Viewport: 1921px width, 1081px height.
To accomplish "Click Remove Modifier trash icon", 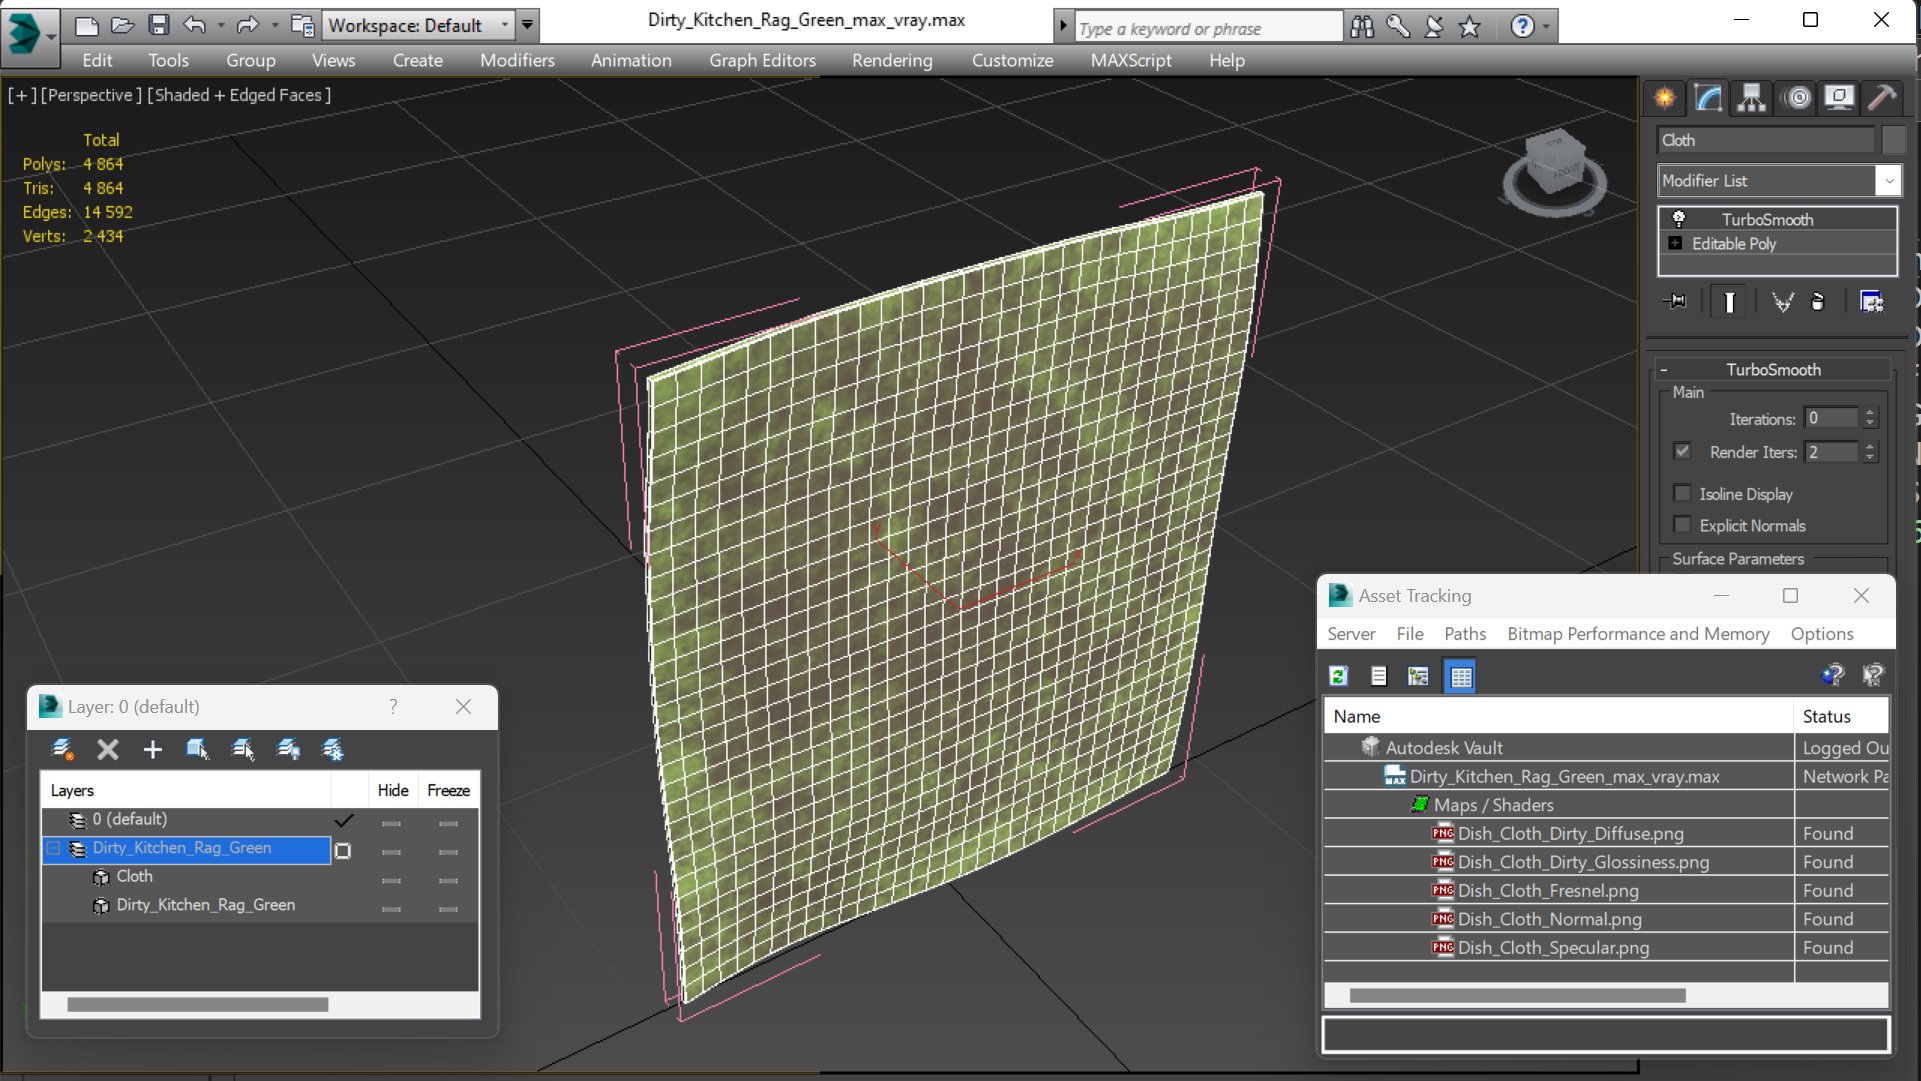I will [x=1818, y=301].
